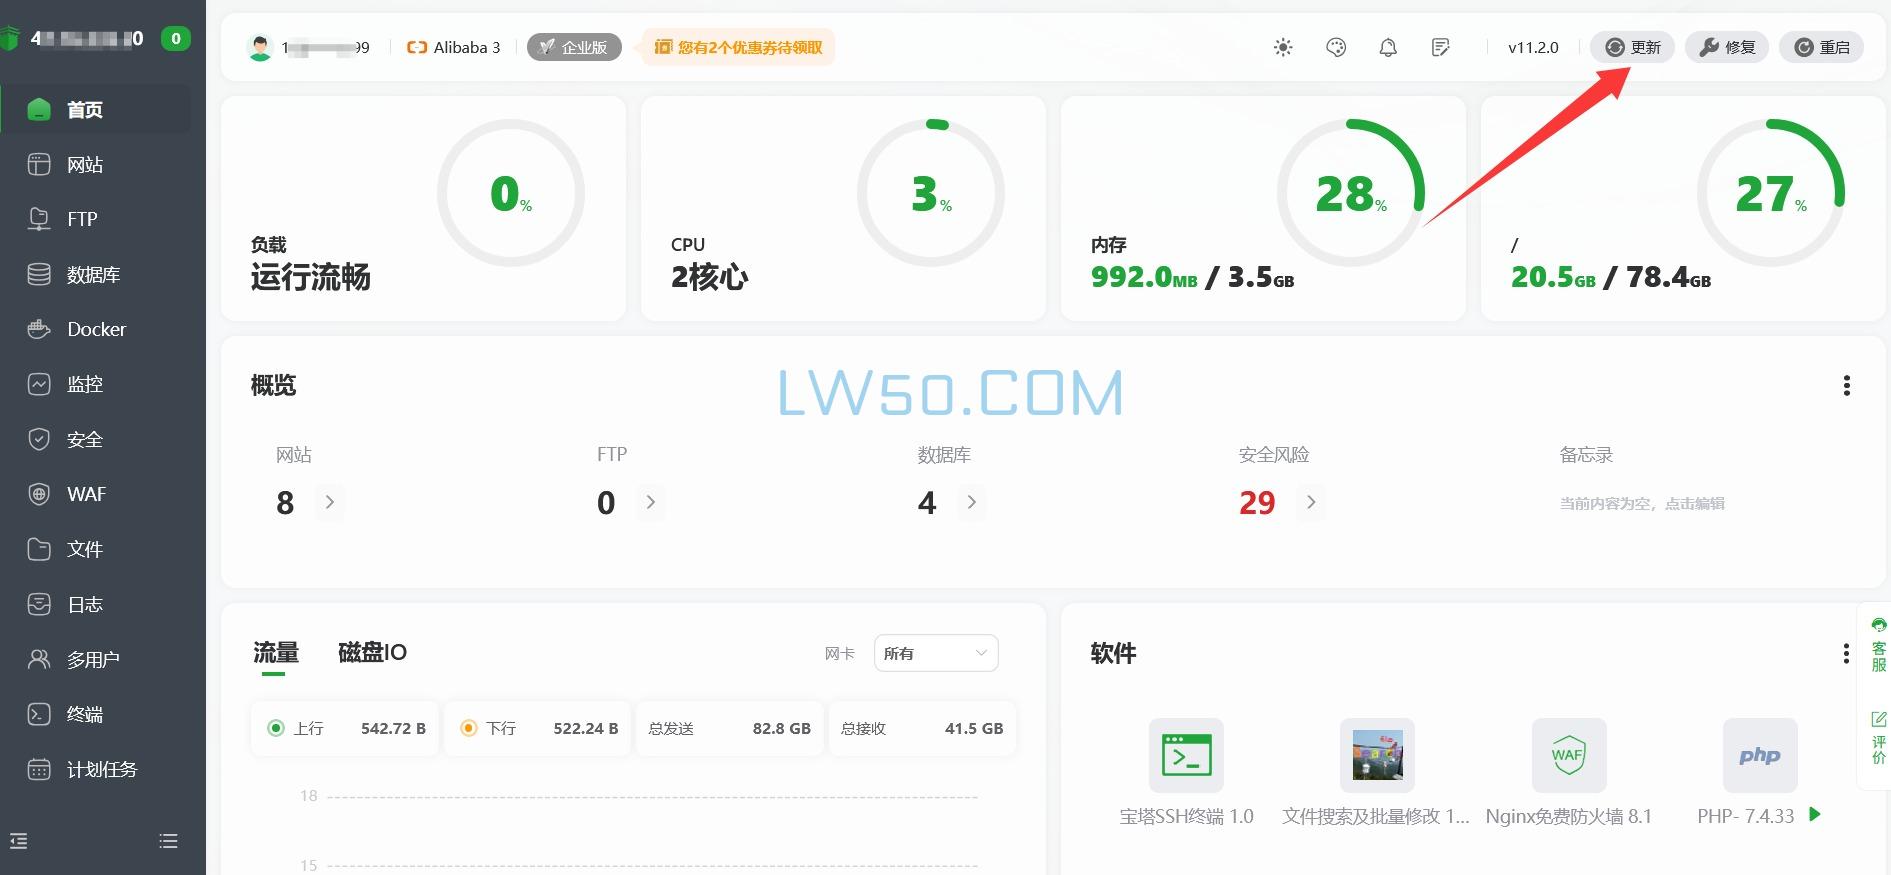The width and height of the screenshot is (1891, 875).
Task: Click the Alibaba 3 system label
Action: point(453,47)
